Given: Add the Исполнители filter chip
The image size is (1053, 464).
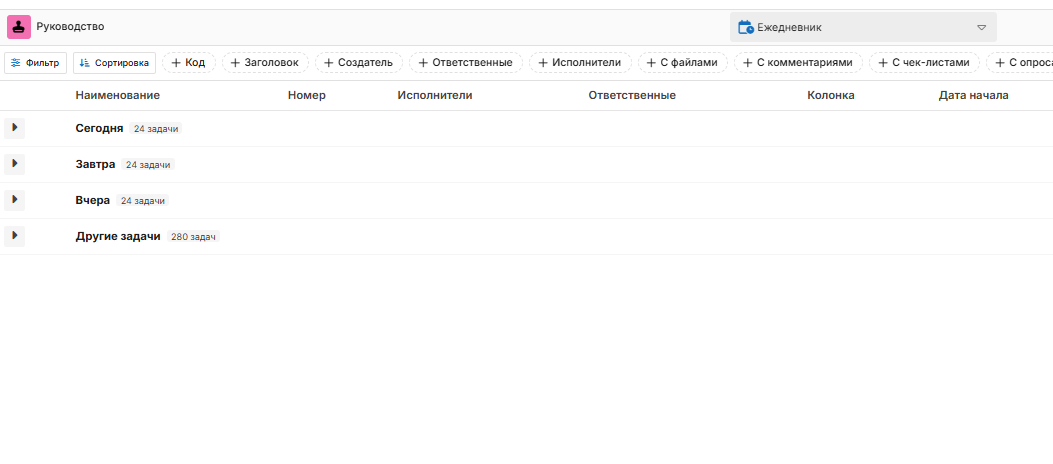Looking at the screenshot, I should pos(580,63).
